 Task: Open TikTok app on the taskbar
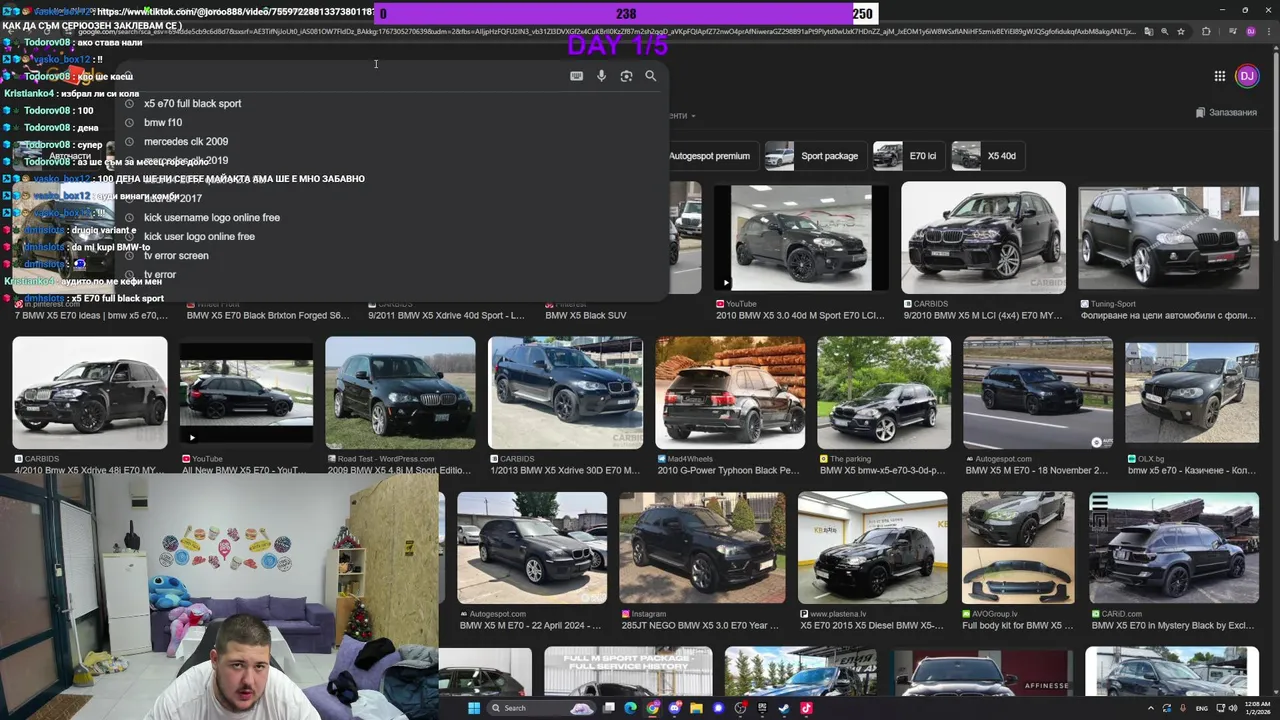tap(806, 708)
